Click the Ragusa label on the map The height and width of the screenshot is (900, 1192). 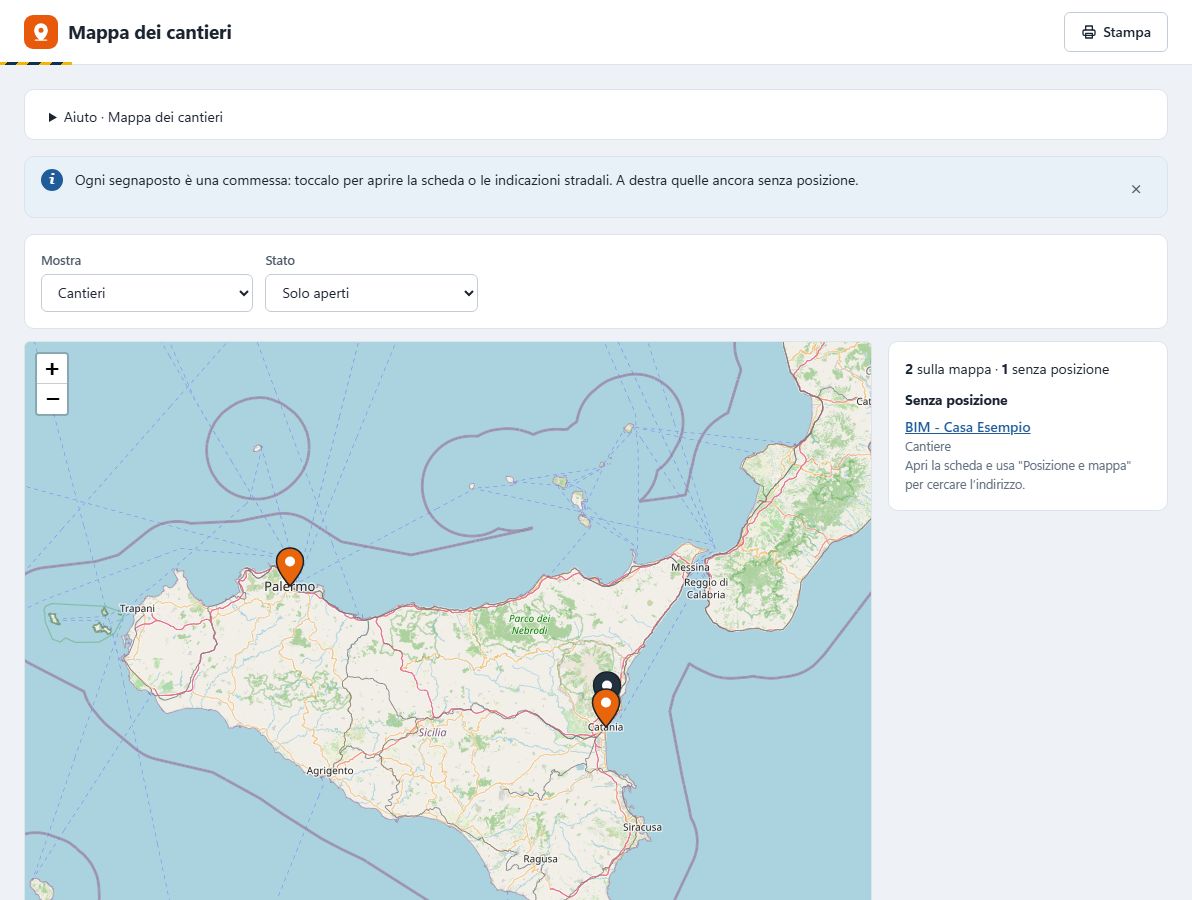click(x=541, y=859)
